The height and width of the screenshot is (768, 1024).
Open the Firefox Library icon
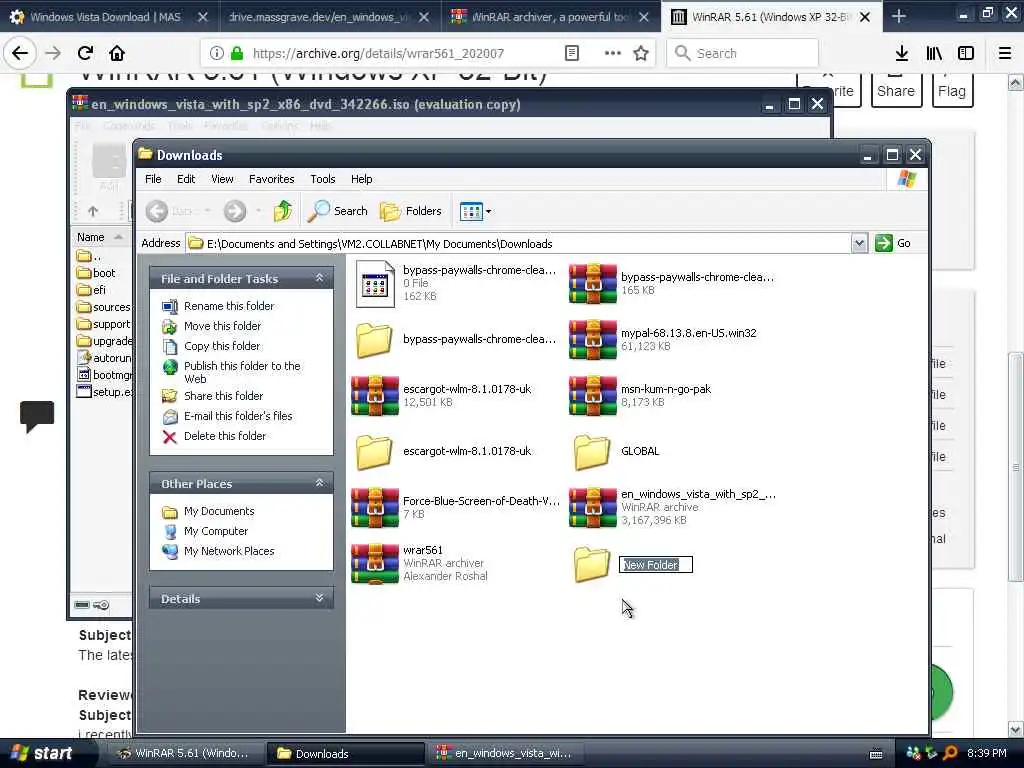tap(934, 53)
